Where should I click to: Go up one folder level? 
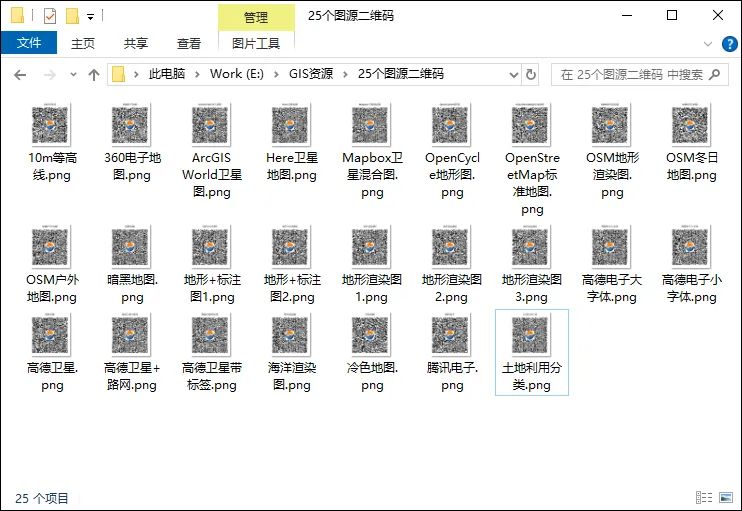tap(94, 75)
